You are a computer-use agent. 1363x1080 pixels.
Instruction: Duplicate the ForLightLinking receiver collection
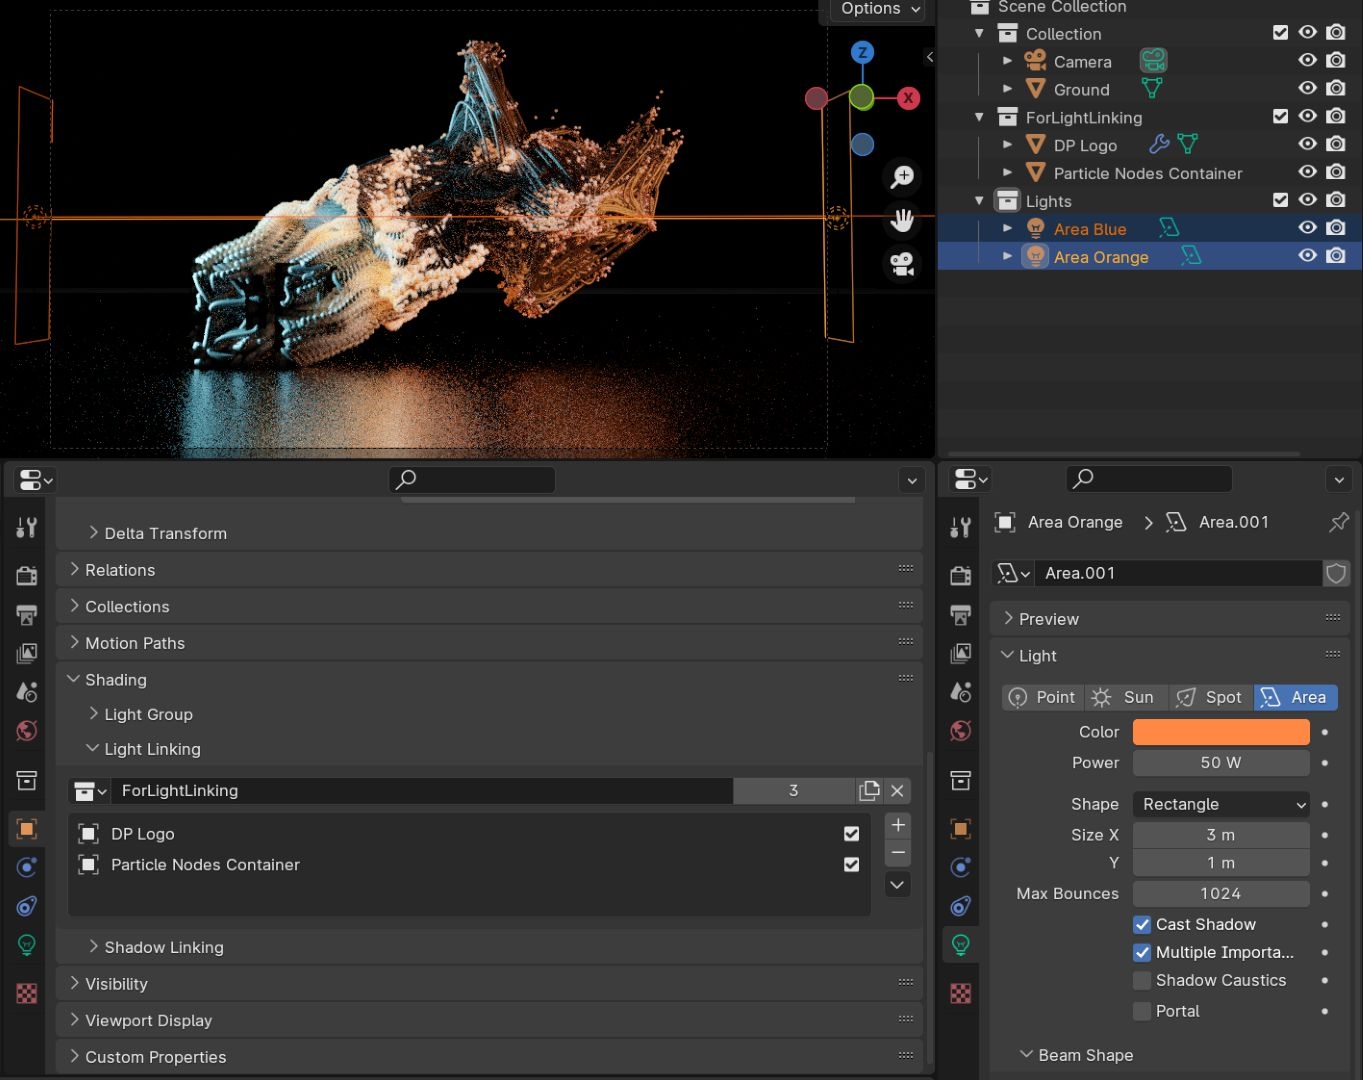[x=869, y=790]
